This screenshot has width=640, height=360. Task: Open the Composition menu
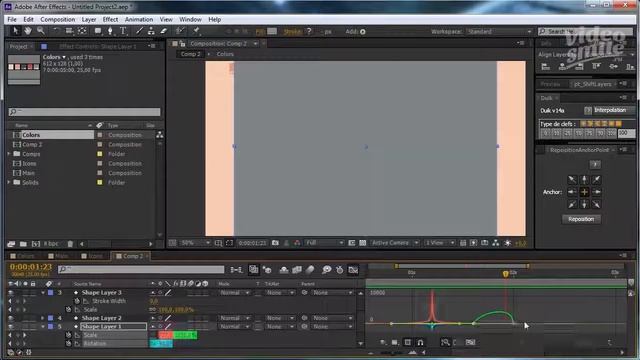tap(58, 19)
